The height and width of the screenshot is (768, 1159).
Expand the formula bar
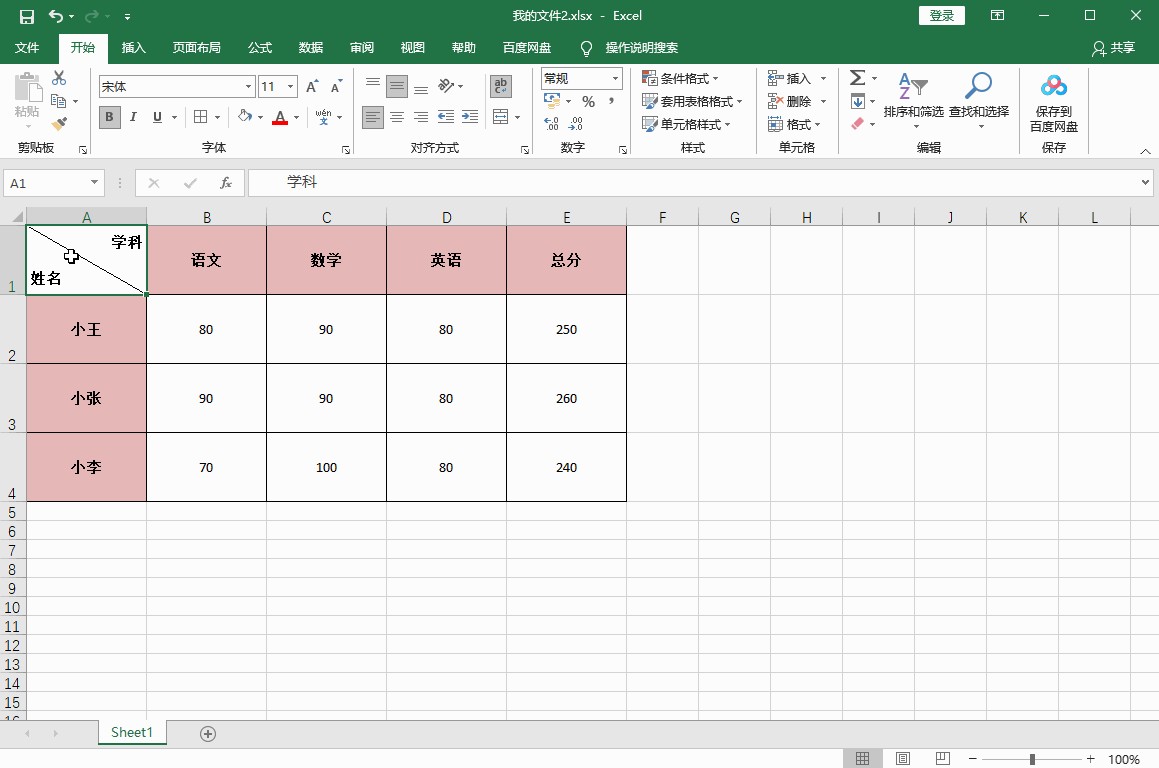pyautogui.click(x=1145, y=183)
